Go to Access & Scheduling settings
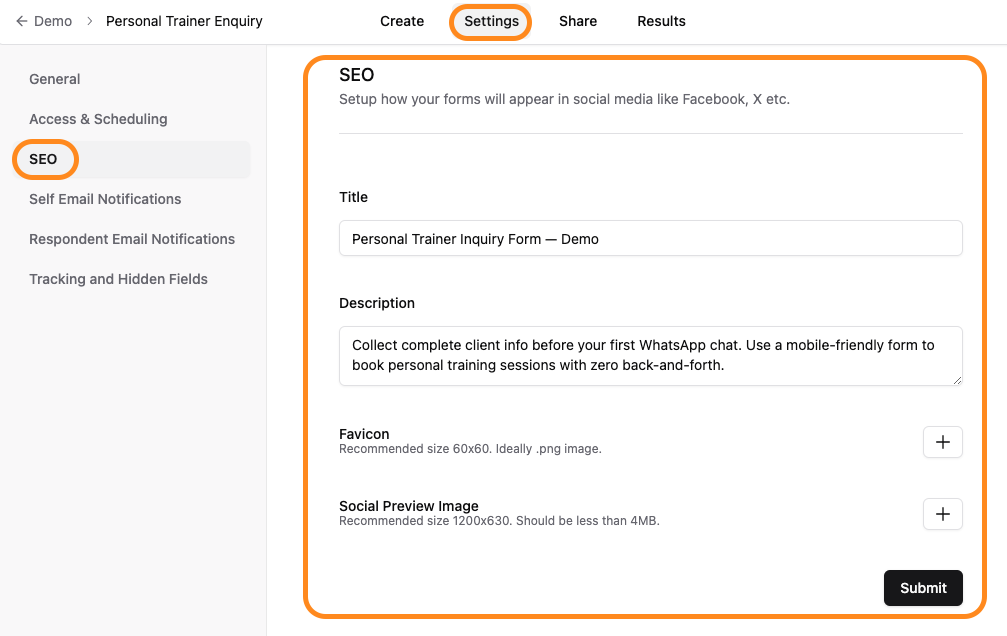The height and width of the screenshot is (636, 1007). pos(98,119)
